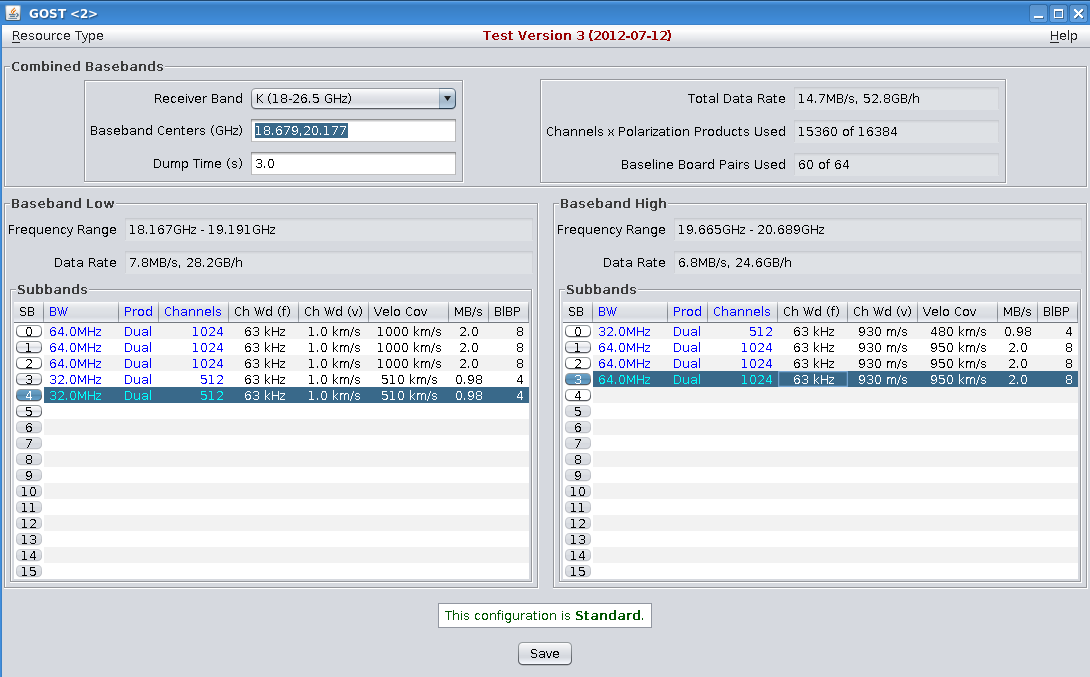Click the Dump Time input field
Viewport: 1090px width, 677px height.
tap(353, 164)
